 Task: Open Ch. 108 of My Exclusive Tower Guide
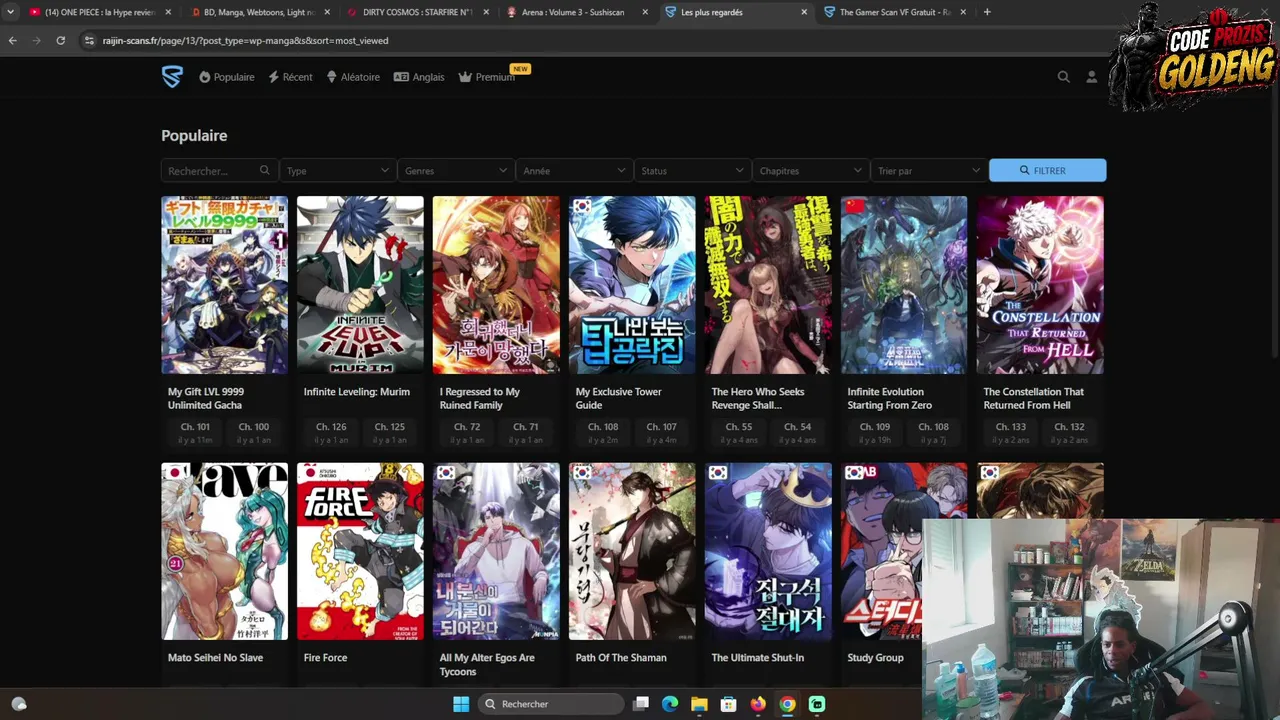tap(603, 432)
